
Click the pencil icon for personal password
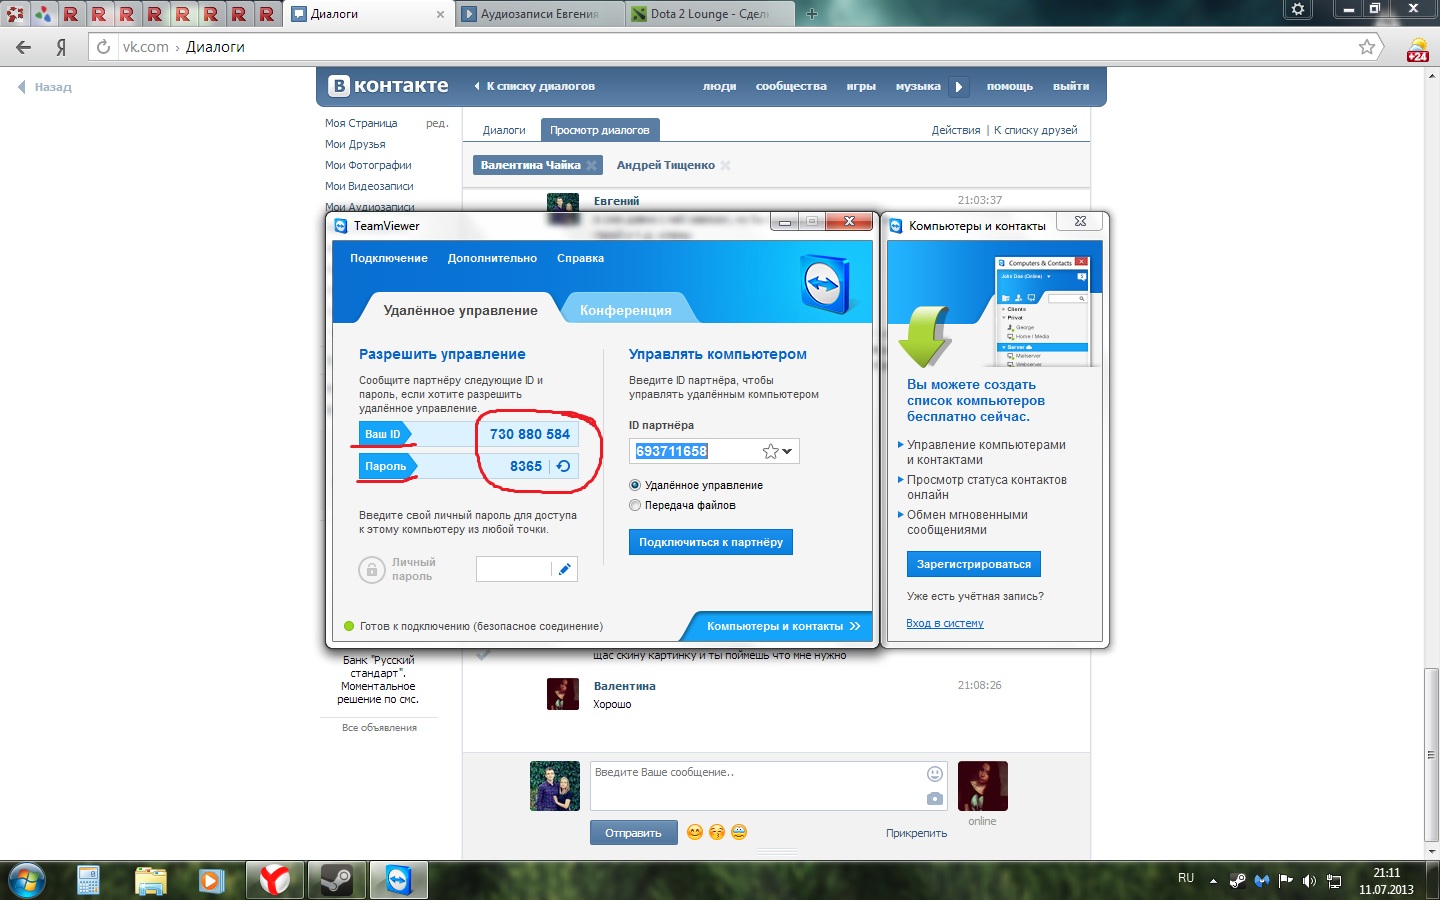click(x=565, y=569)
